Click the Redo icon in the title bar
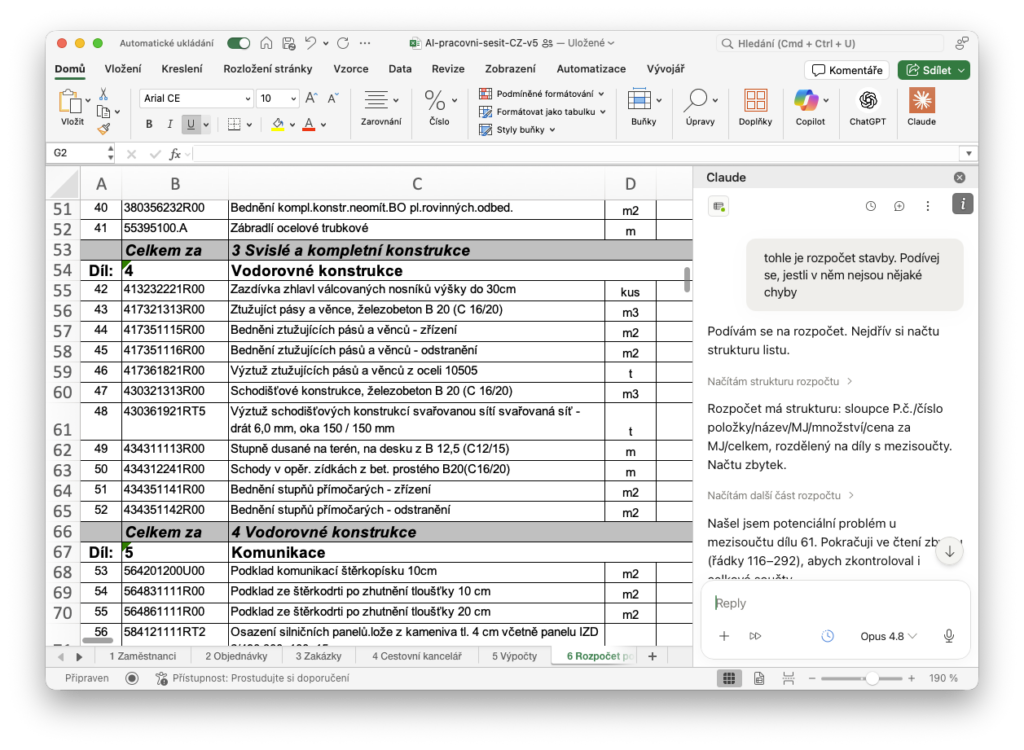 click(x=343, y=43)
